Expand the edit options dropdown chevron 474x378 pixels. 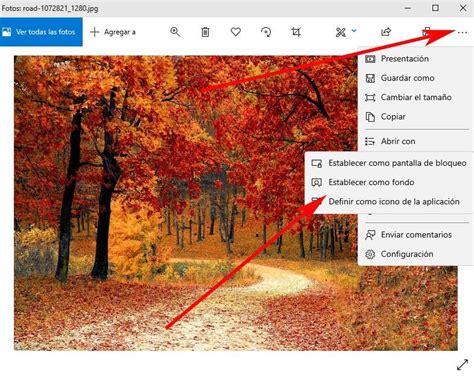tap(354, 31)
